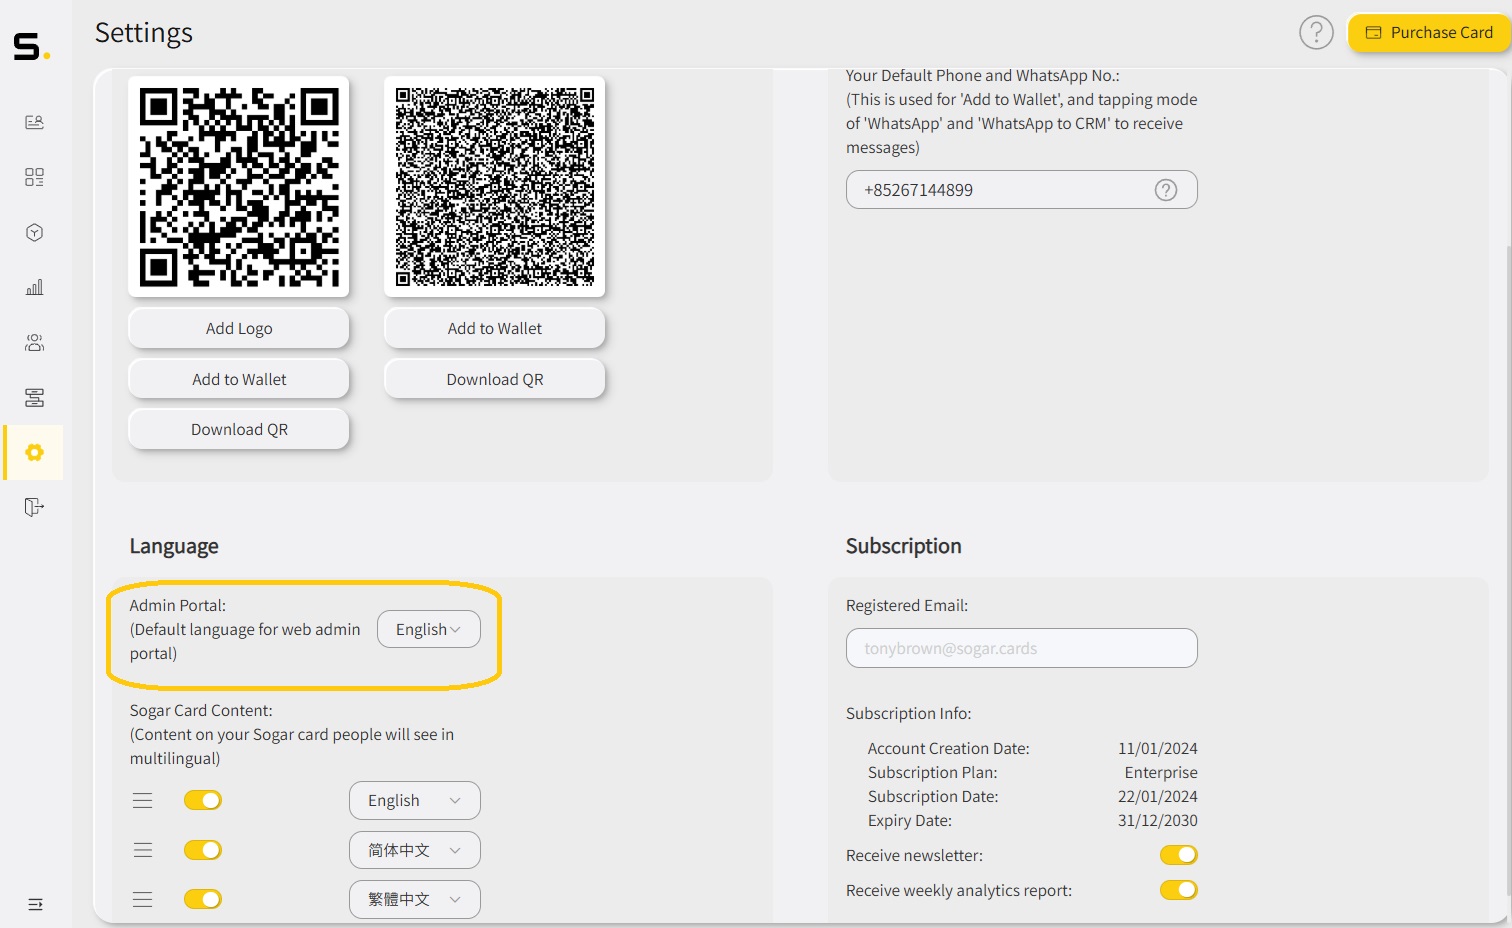This screenshot has width=1512, height=928.
Task: Open the help question mark icon
Action: [x=1316, y=33]
